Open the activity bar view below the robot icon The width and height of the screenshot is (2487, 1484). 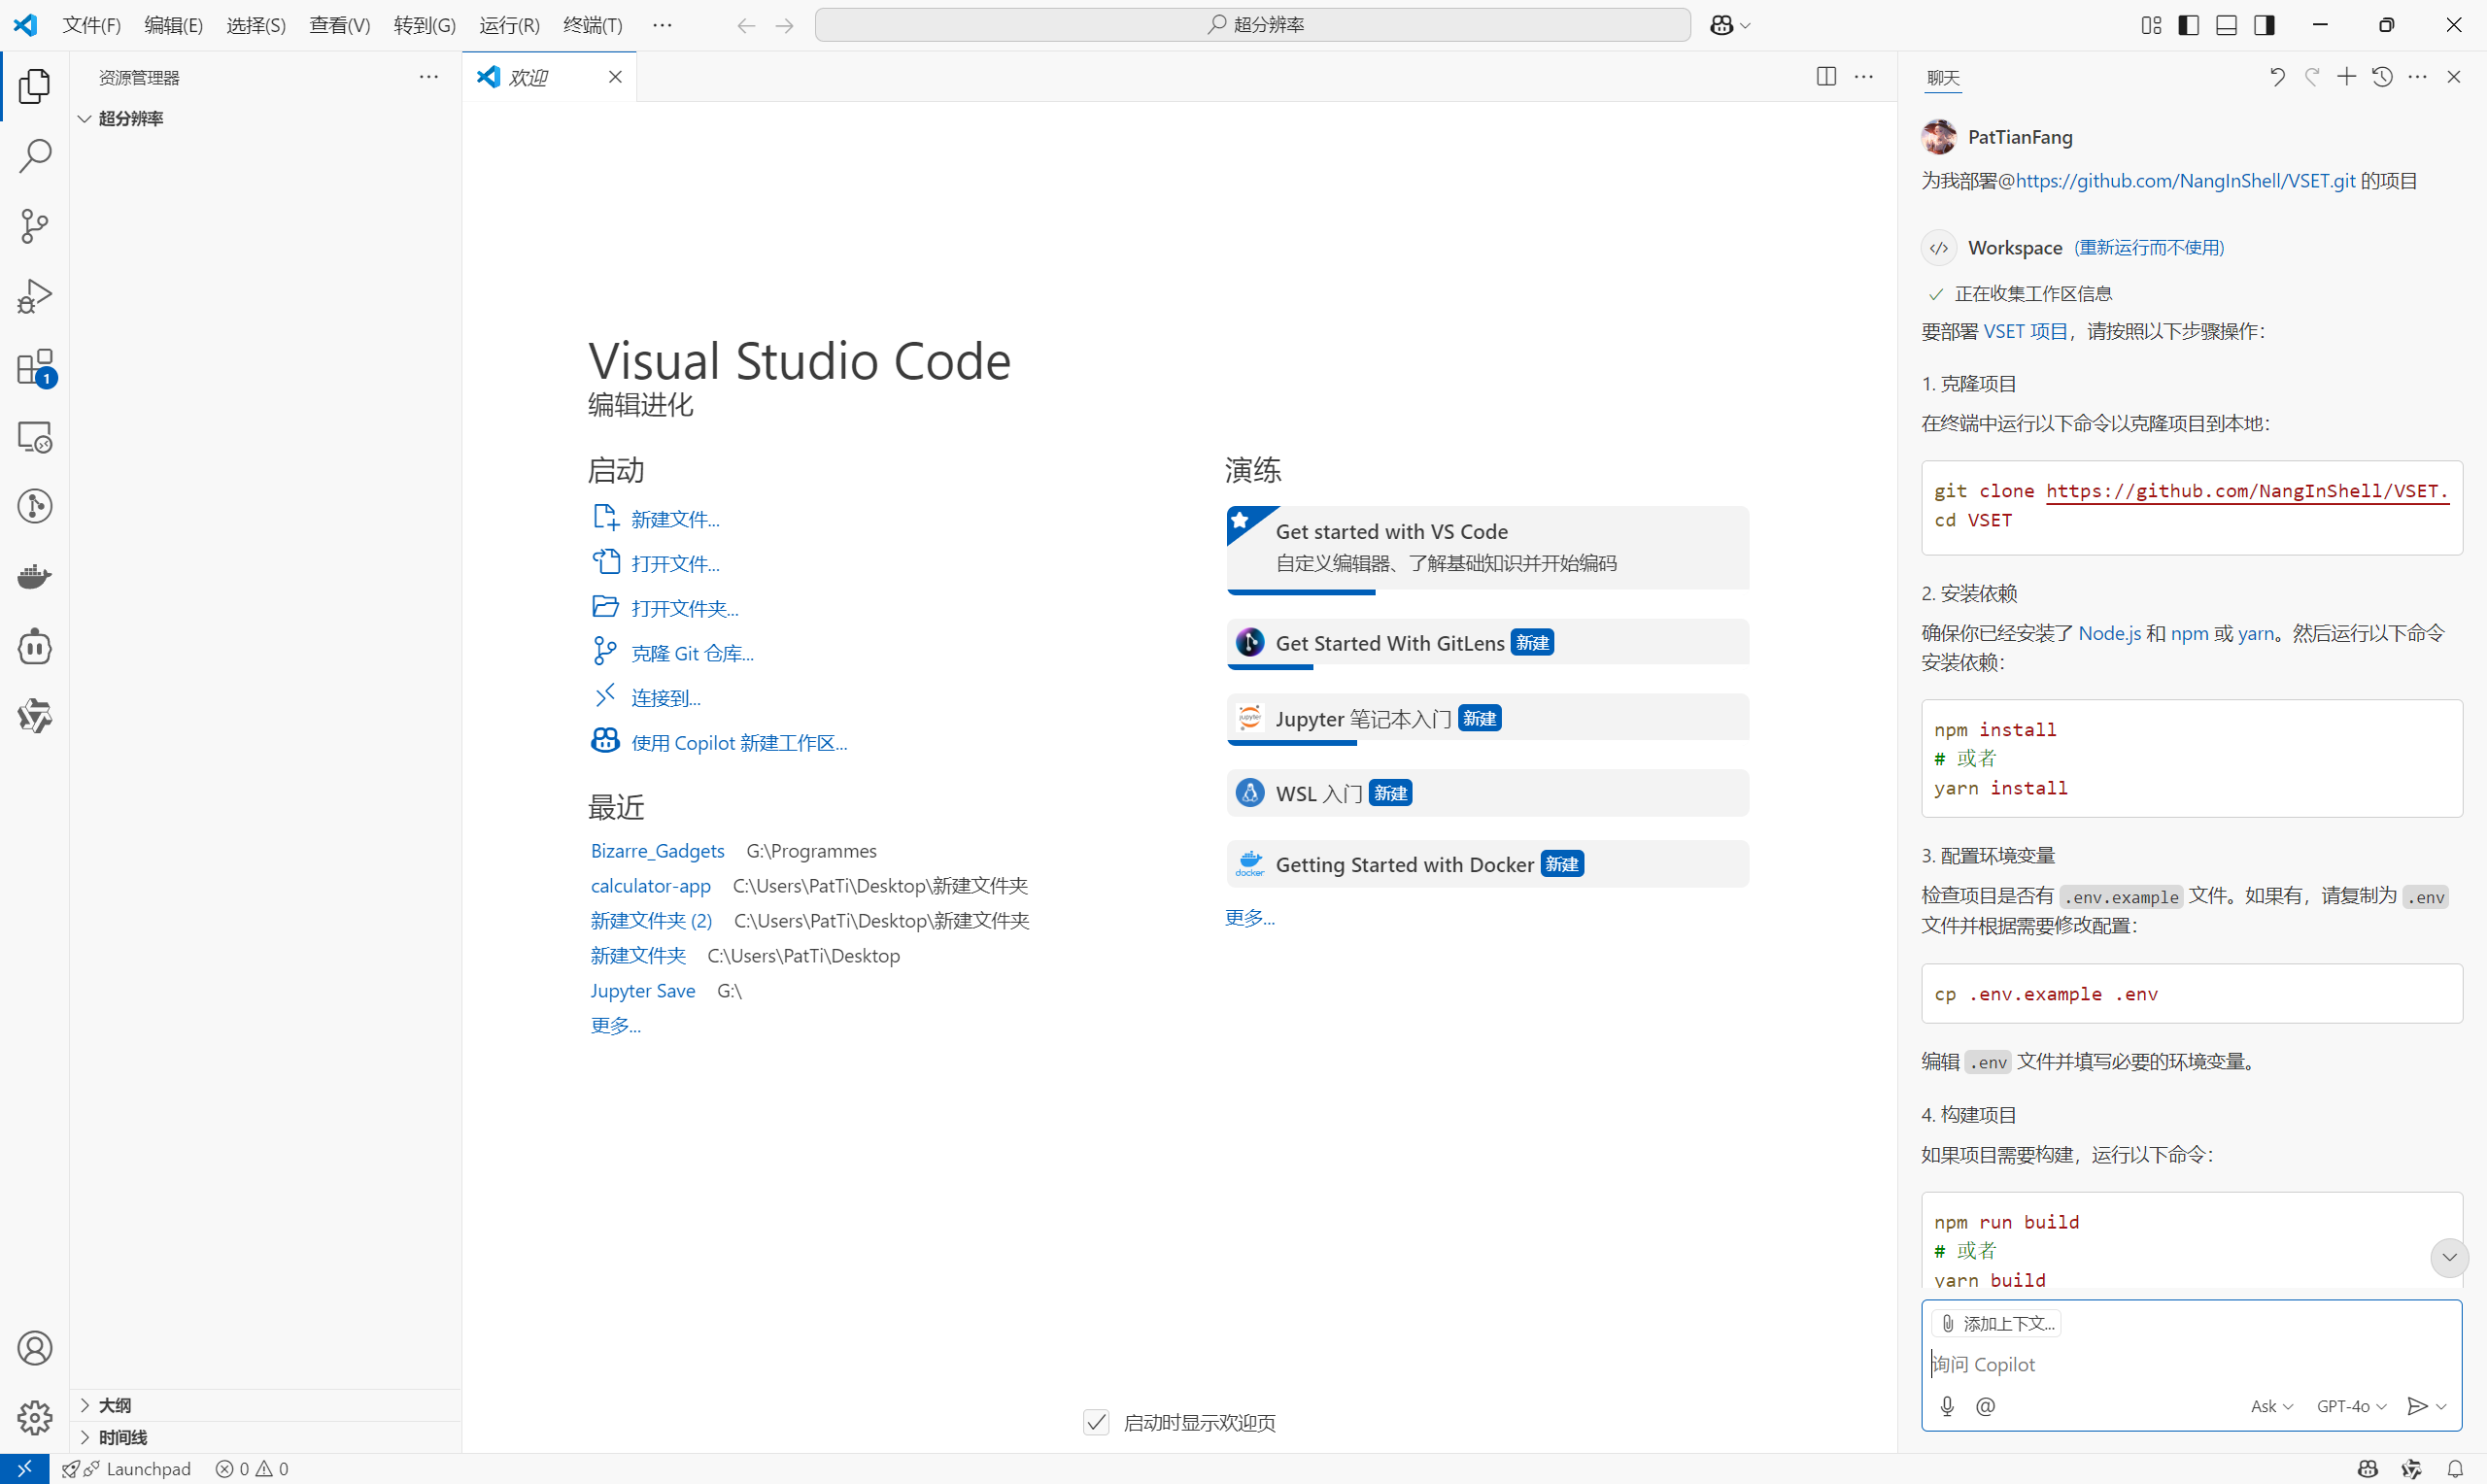(34, 716)
